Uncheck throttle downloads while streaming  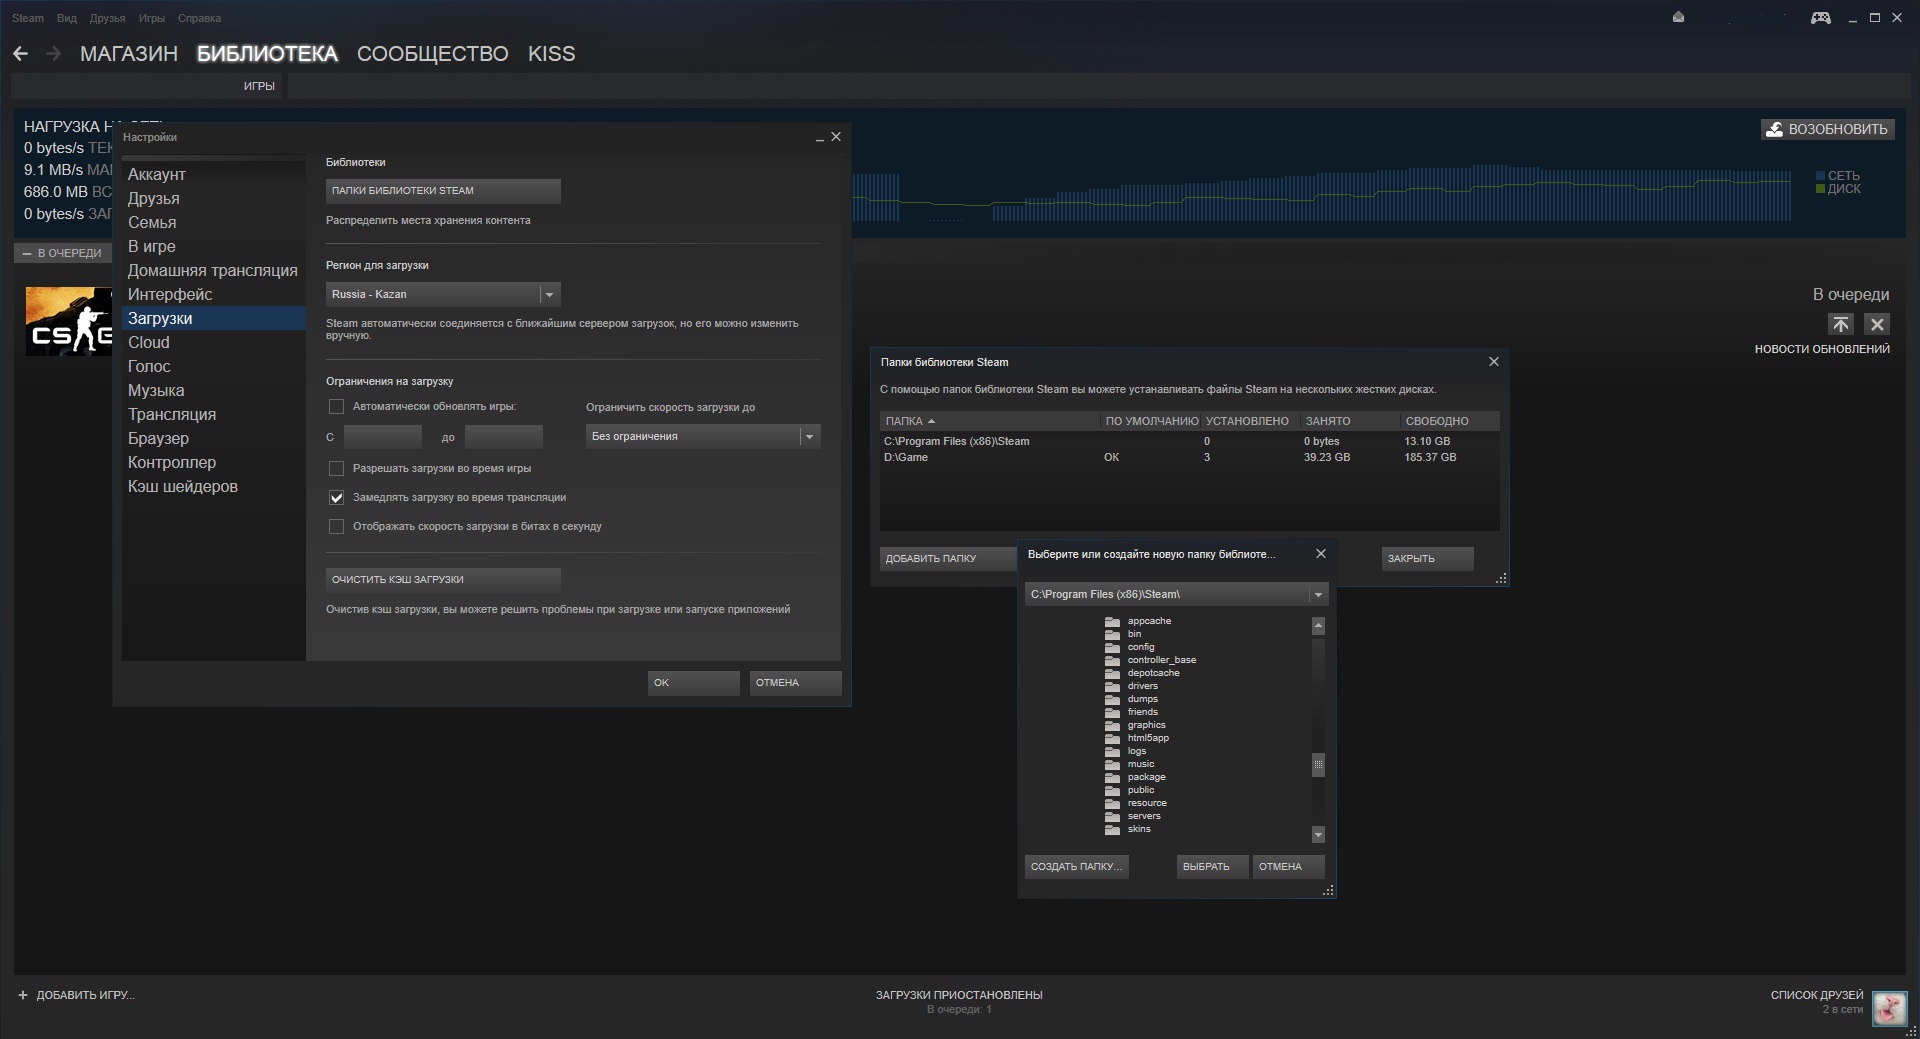coord(336,497)
